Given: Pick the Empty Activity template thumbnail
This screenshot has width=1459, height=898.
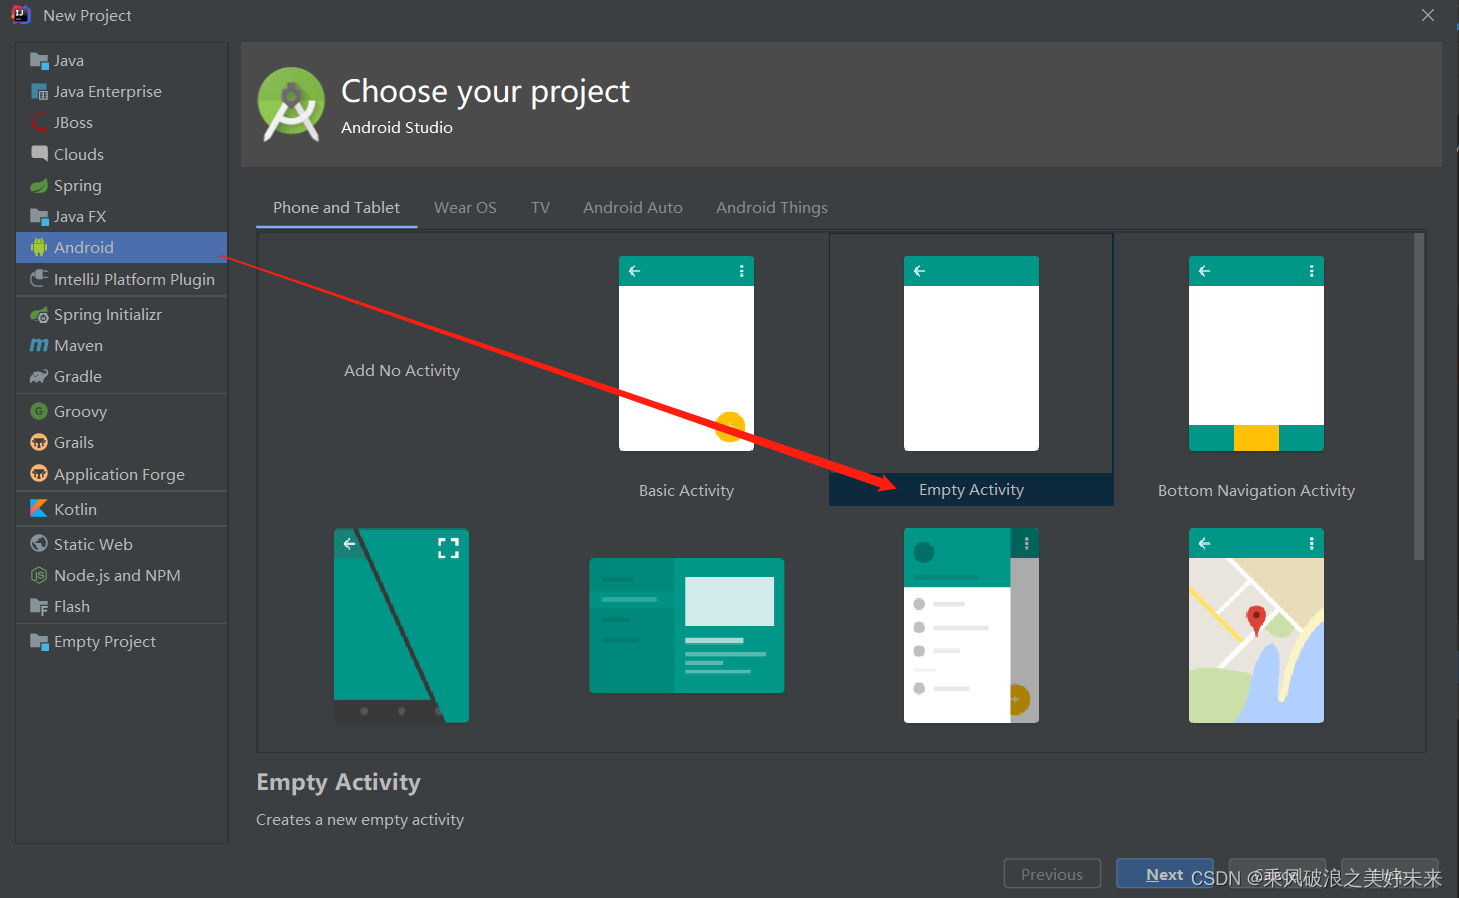Looking at the screenshot, I should [x=971, y=353].
